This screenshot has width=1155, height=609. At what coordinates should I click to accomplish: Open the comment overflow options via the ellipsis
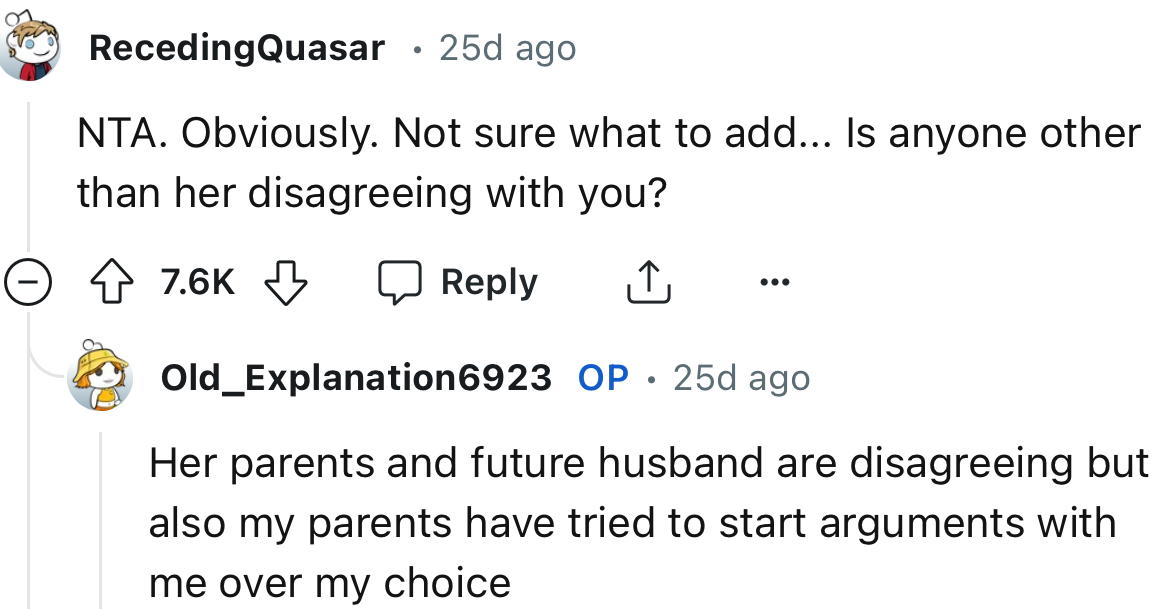coord(775,281)
